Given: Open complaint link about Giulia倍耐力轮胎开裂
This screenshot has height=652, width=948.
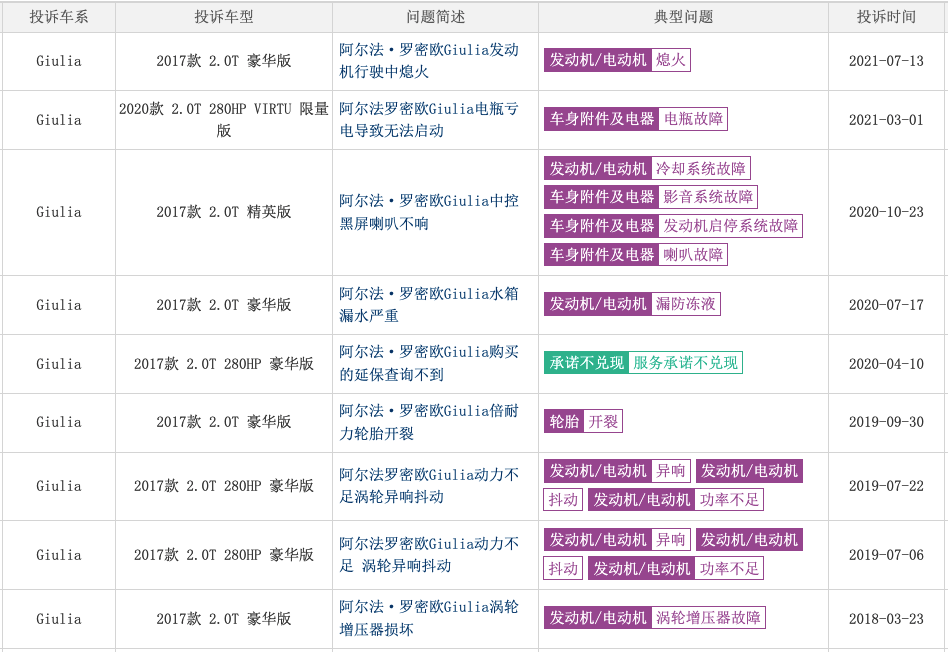Looking at the screenshot, I should coord(429,422).
